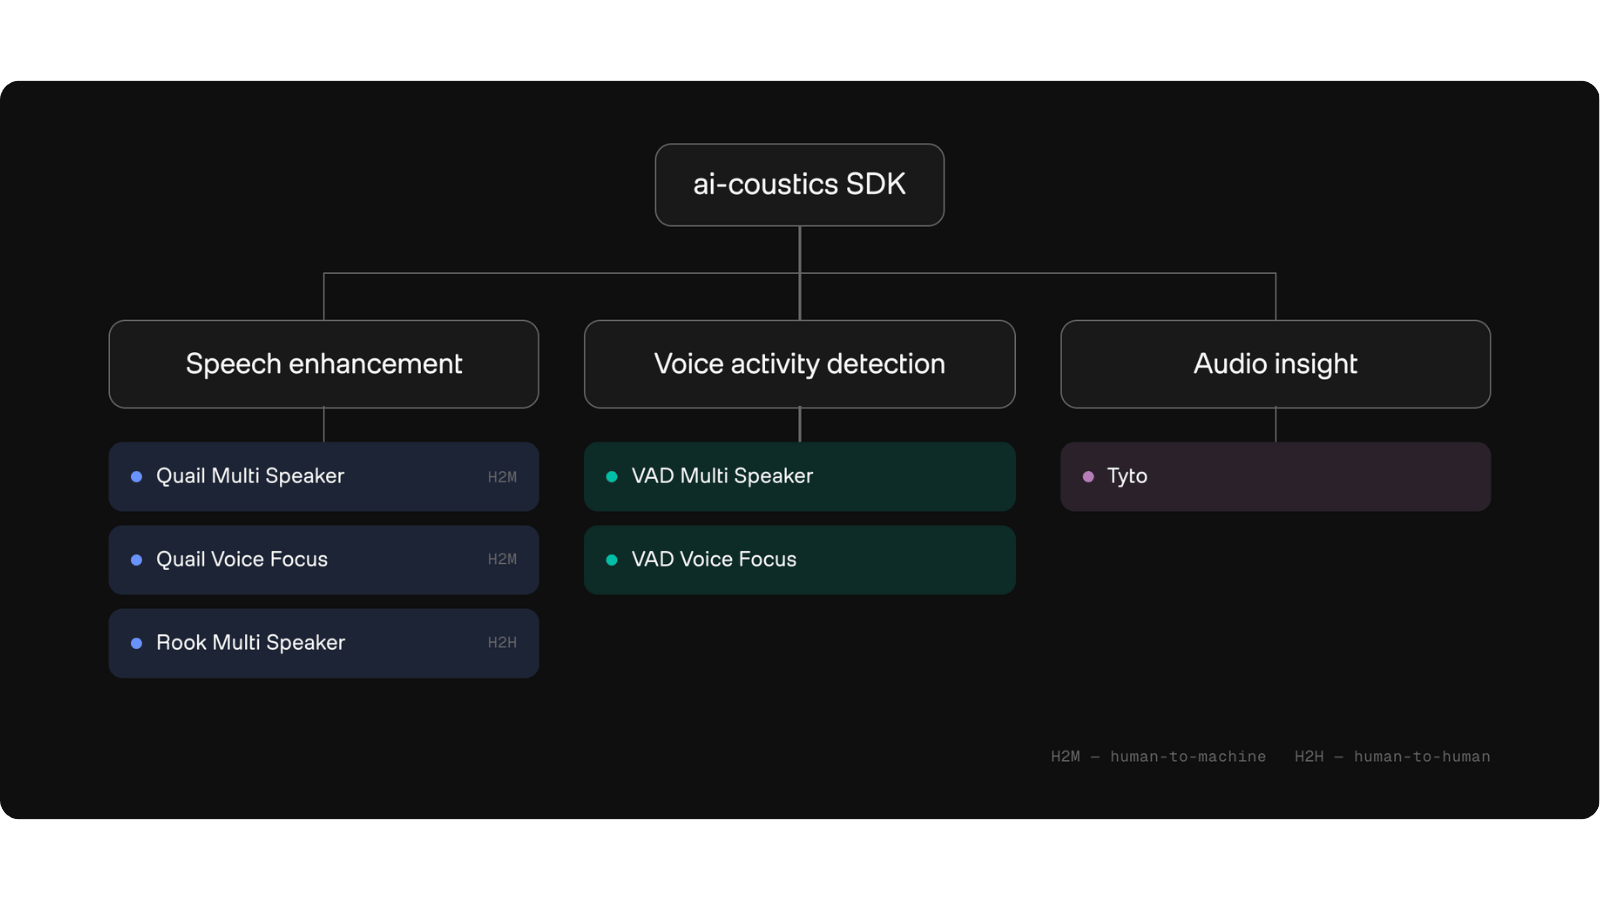
Task: Click the 'H2H – human-to-human' legend text
Action: click(x=1392, y=757)
